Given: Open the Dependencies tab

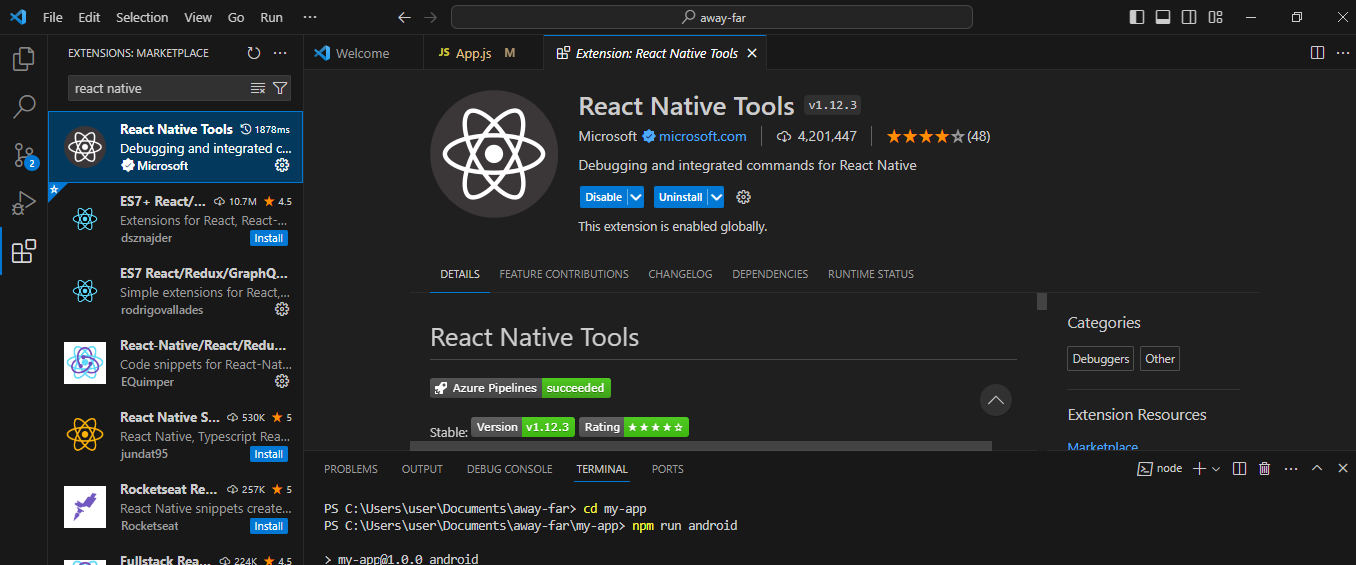Looking at the screenshot, I should point(770,274).
